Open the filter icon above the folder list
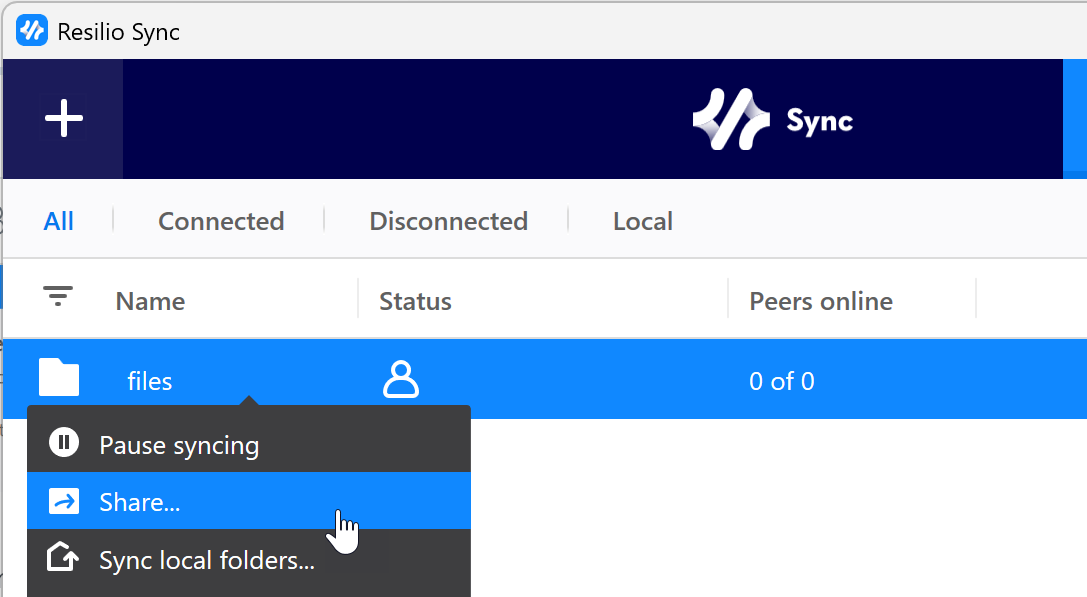1087x597 pixels. tap(57, 296)
